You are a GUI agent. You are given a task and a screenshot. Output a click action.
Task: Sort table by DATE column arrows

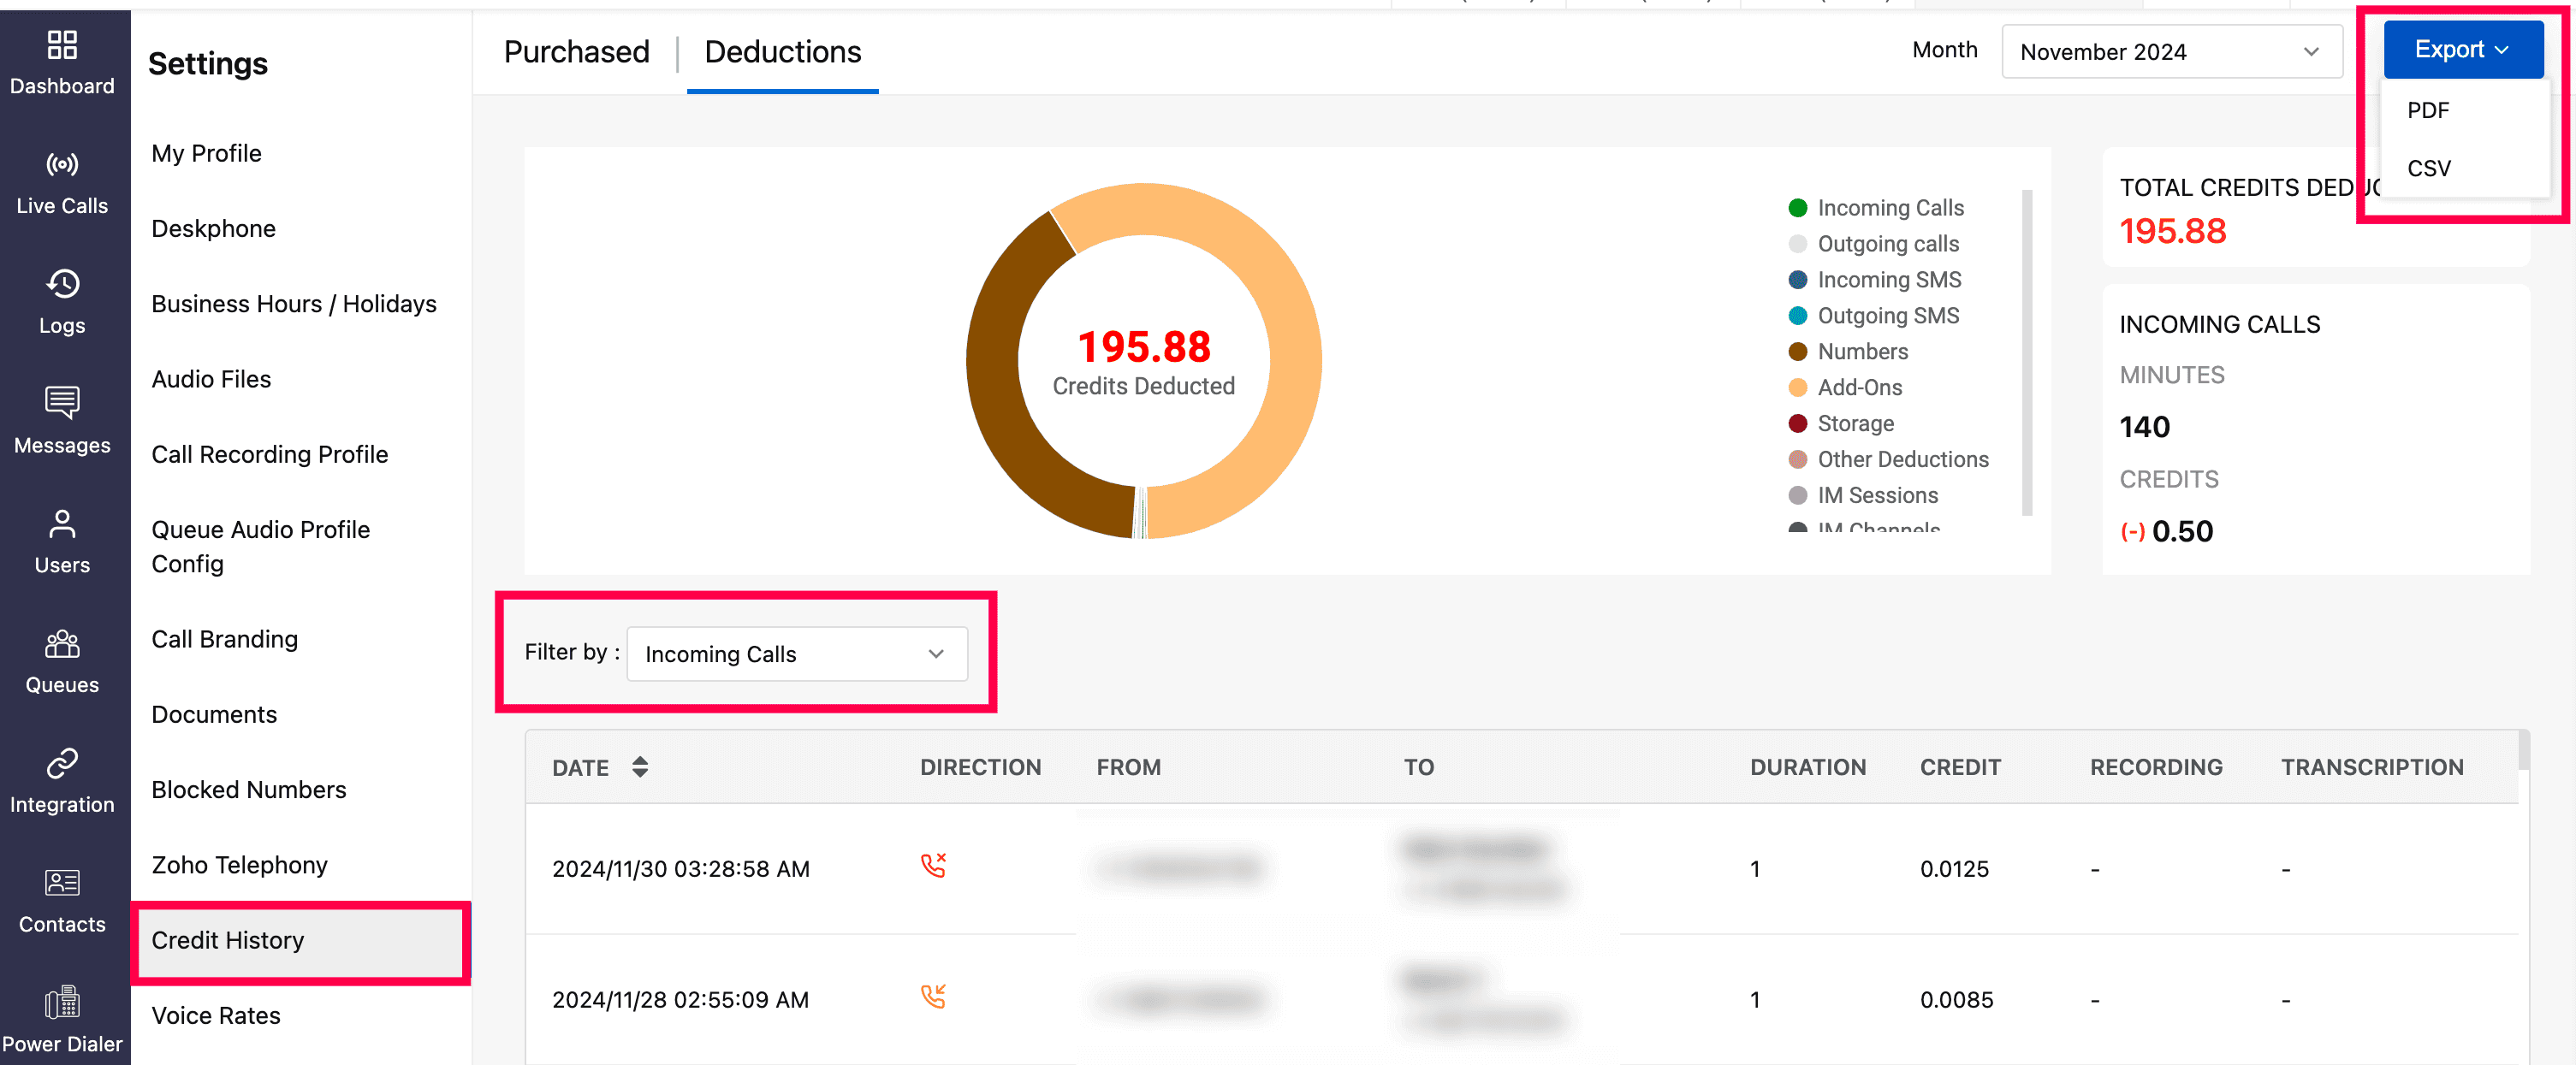[x=640, y=767]
